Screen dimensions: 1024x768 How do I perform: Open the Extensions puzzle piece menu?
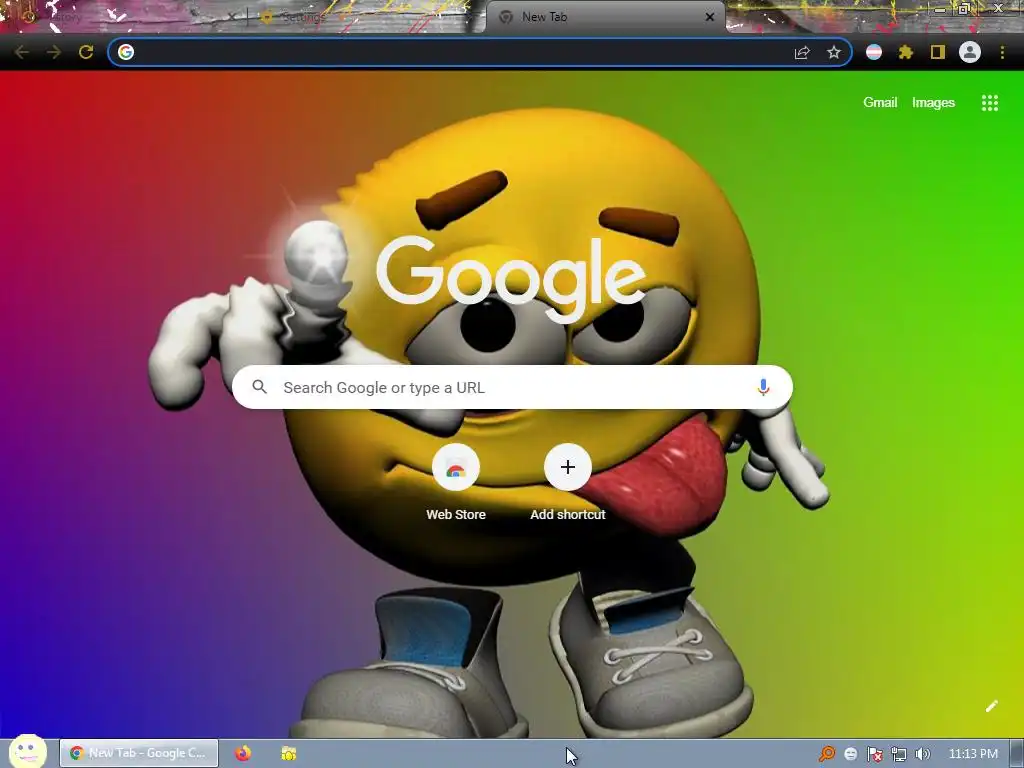[905, 52]
